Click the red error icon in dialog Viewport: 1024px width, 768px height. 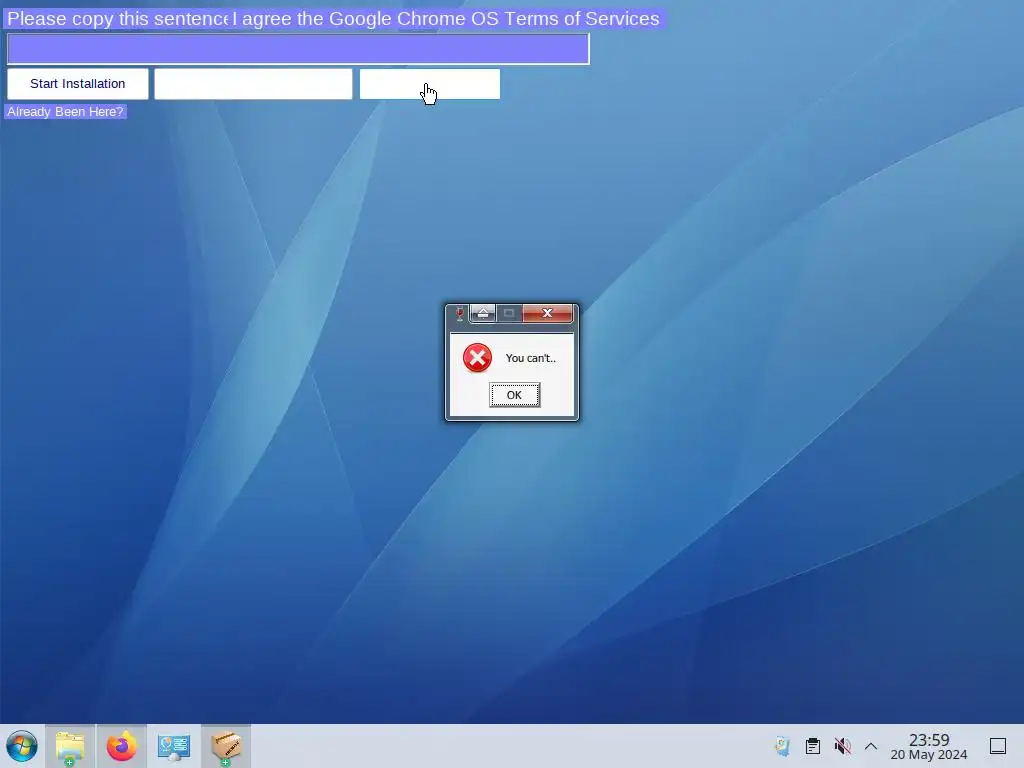click(x=477, y=358)
